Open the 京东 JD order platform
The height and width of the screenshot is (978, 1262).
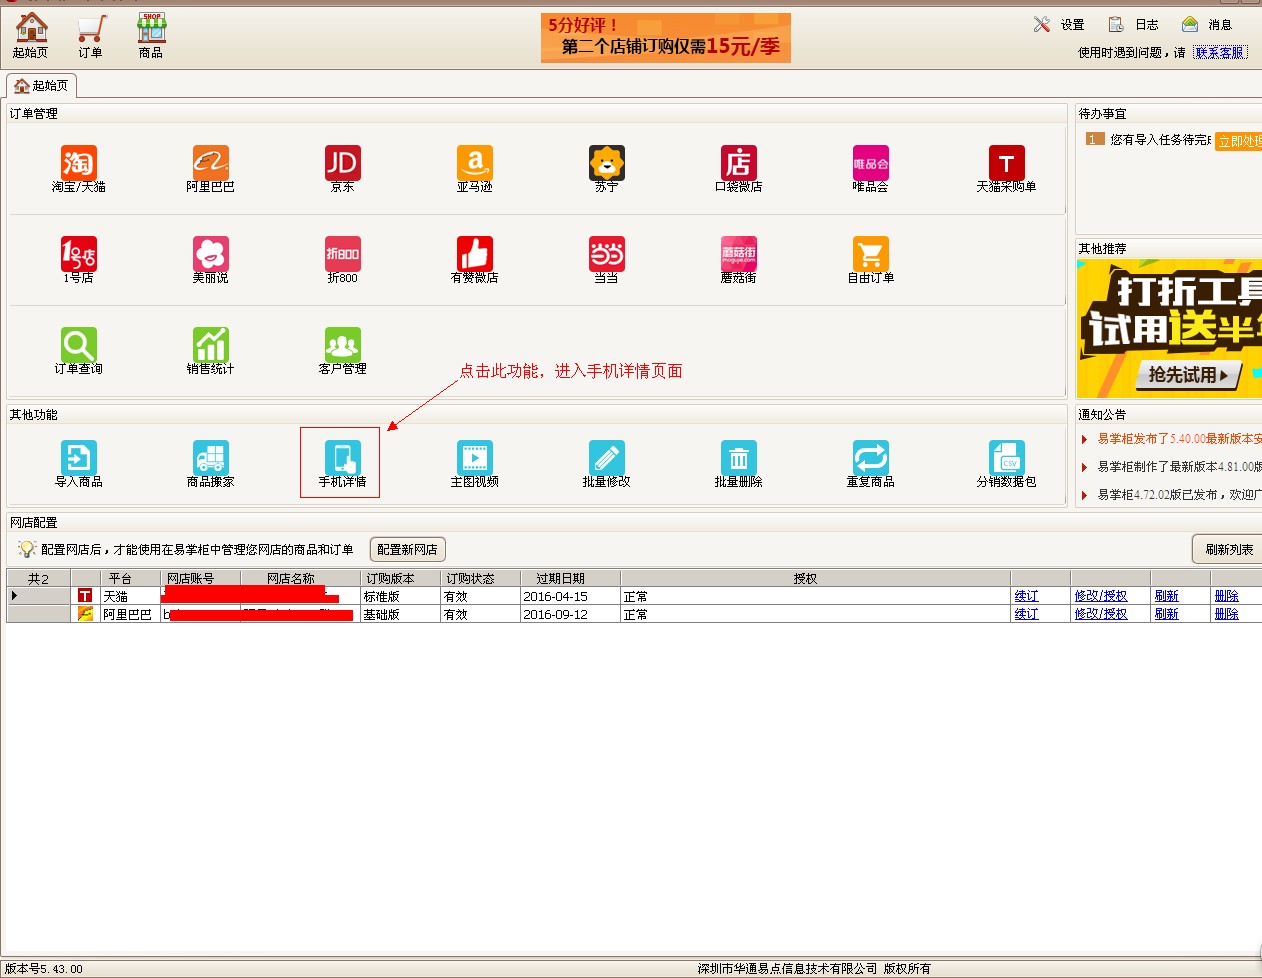pos(342,169)
